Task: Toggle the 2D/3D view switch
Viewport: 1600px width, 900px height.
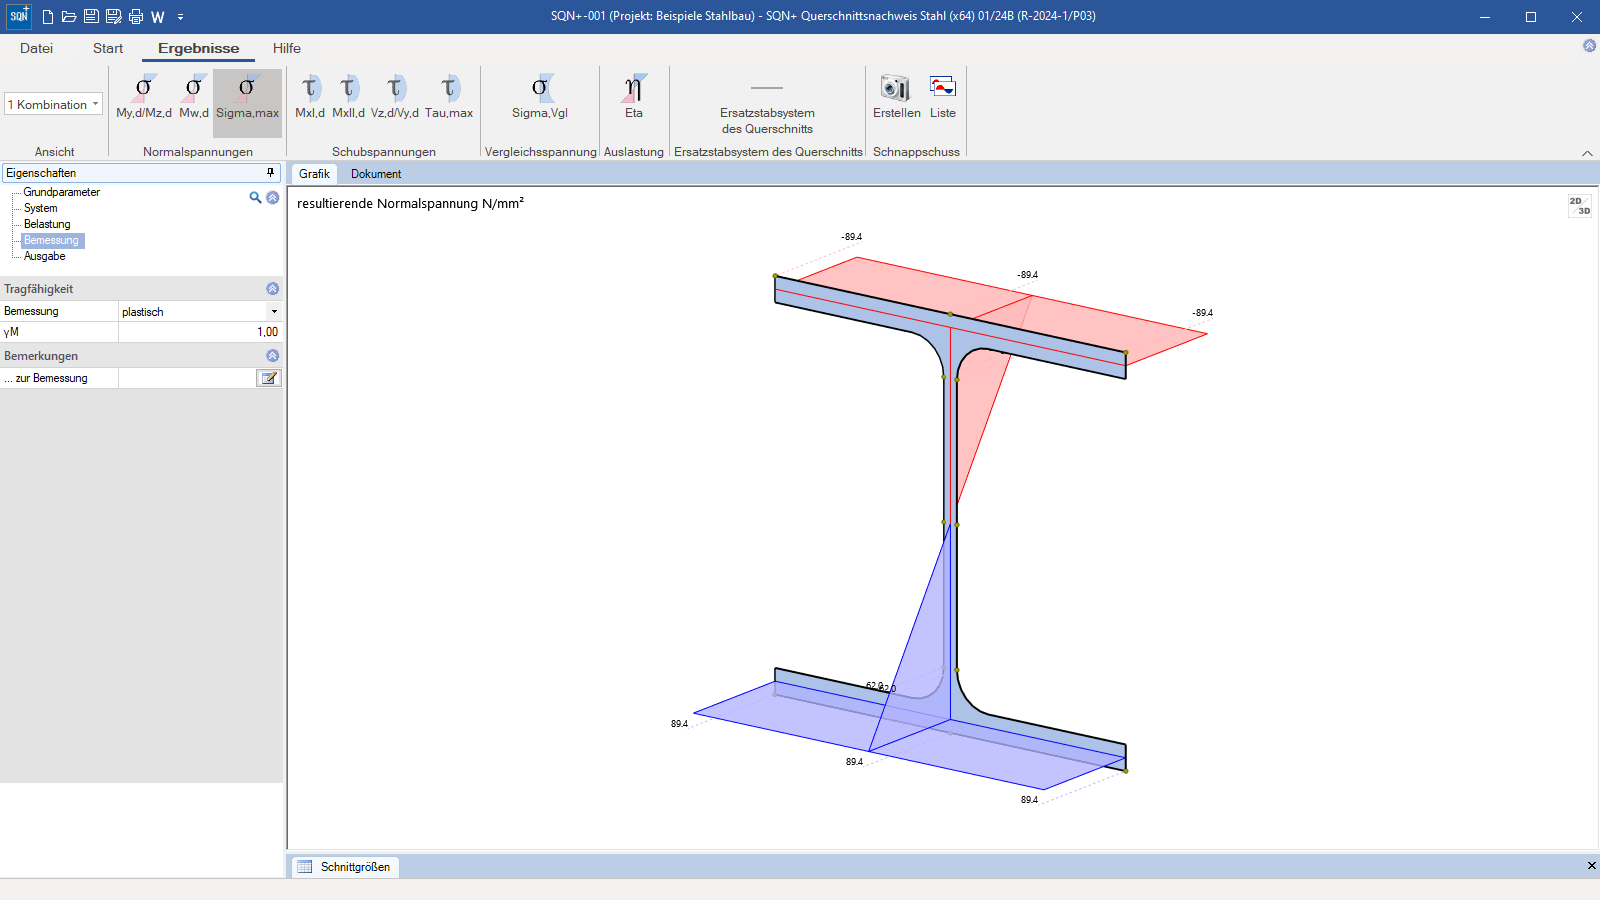Action: tap(1580, 206)
